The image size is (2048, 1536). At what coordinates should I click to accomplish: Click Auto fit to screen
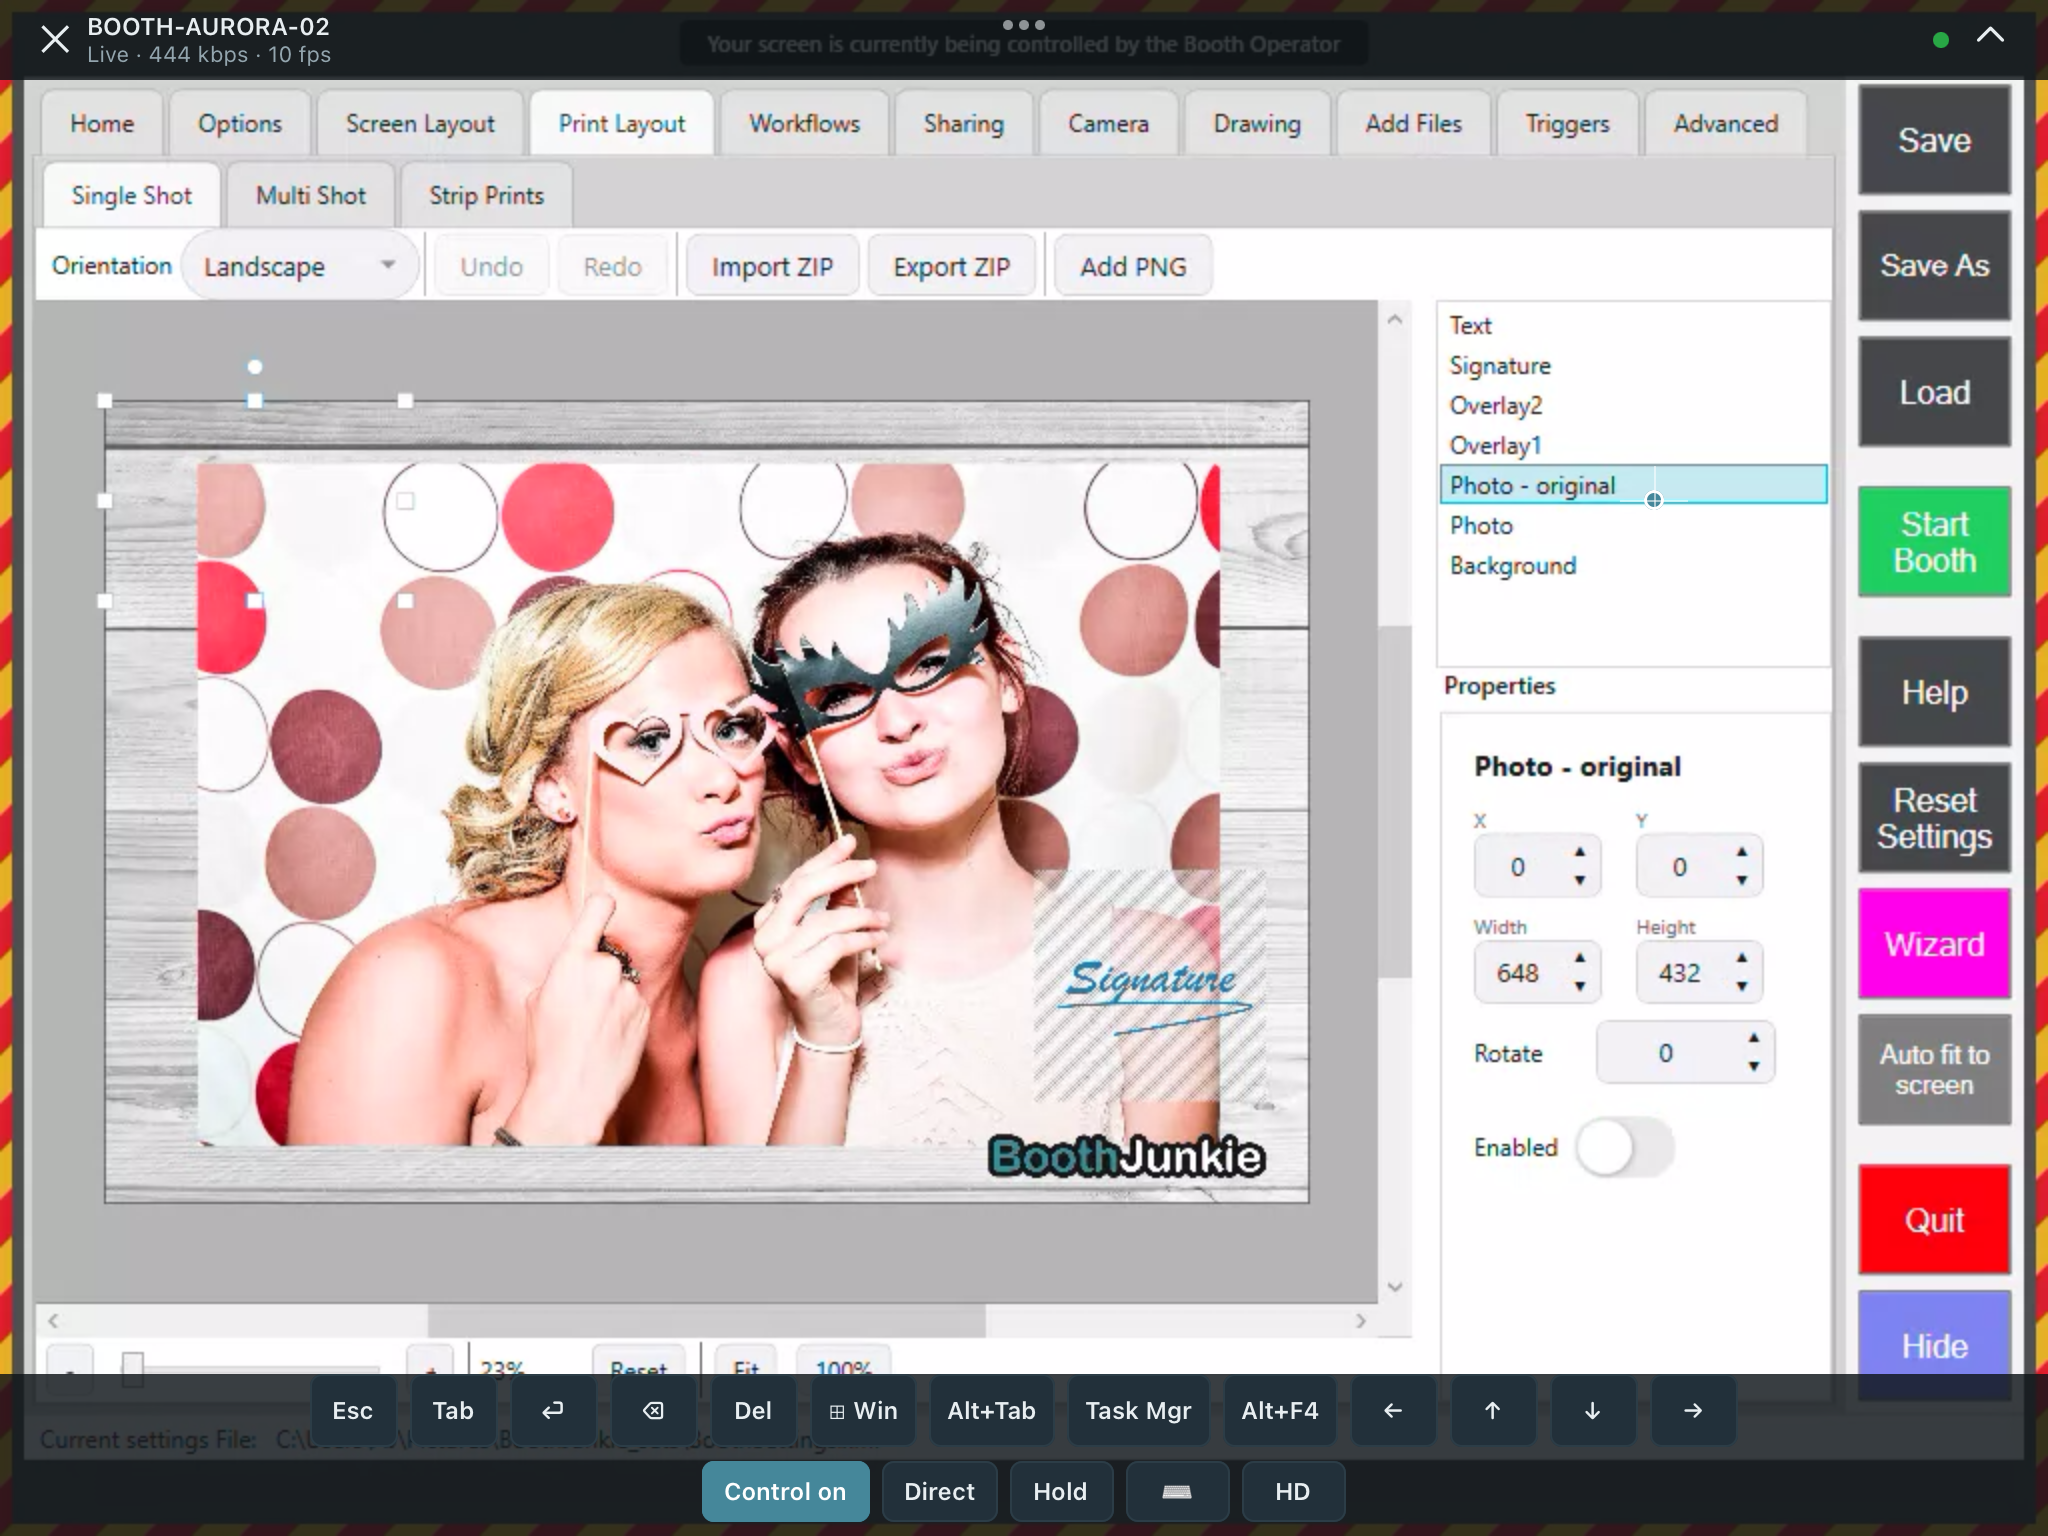(1934, 1070)
